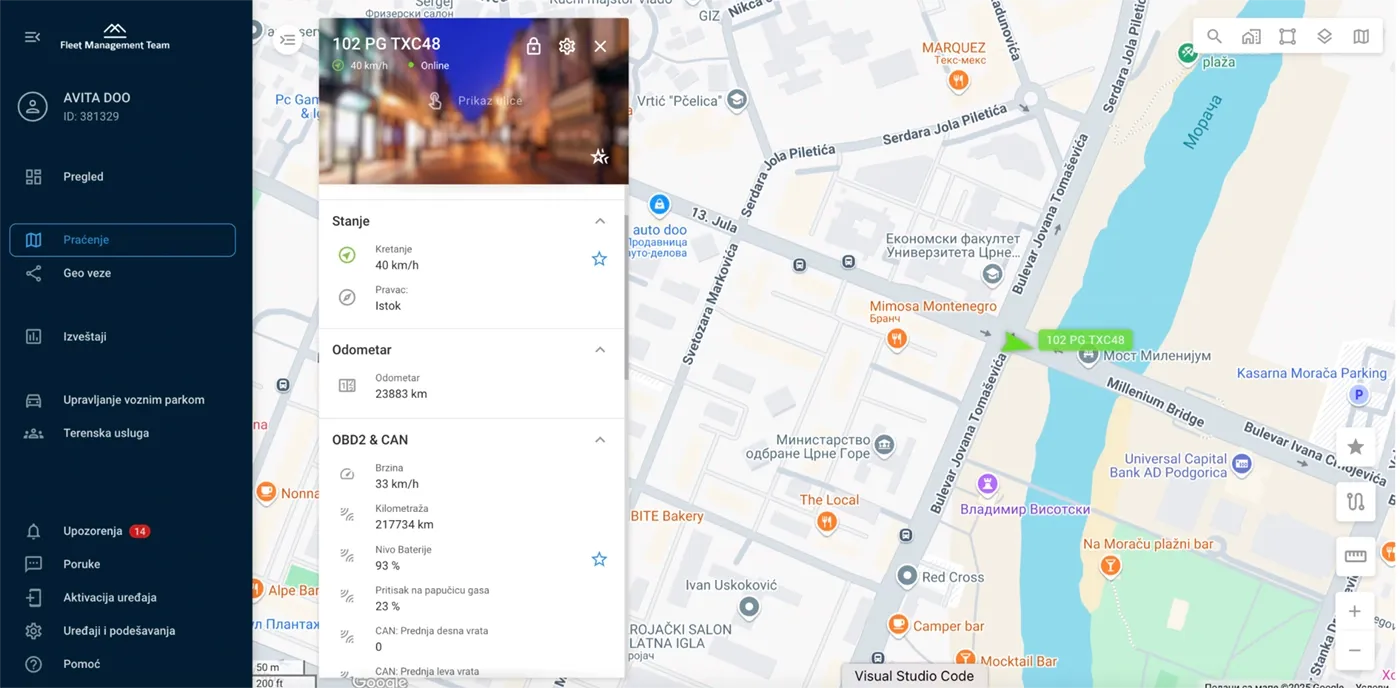
Task: Collapse the OBD2 & CAN section
Action: pyautogui.click(x=600, y=440)
